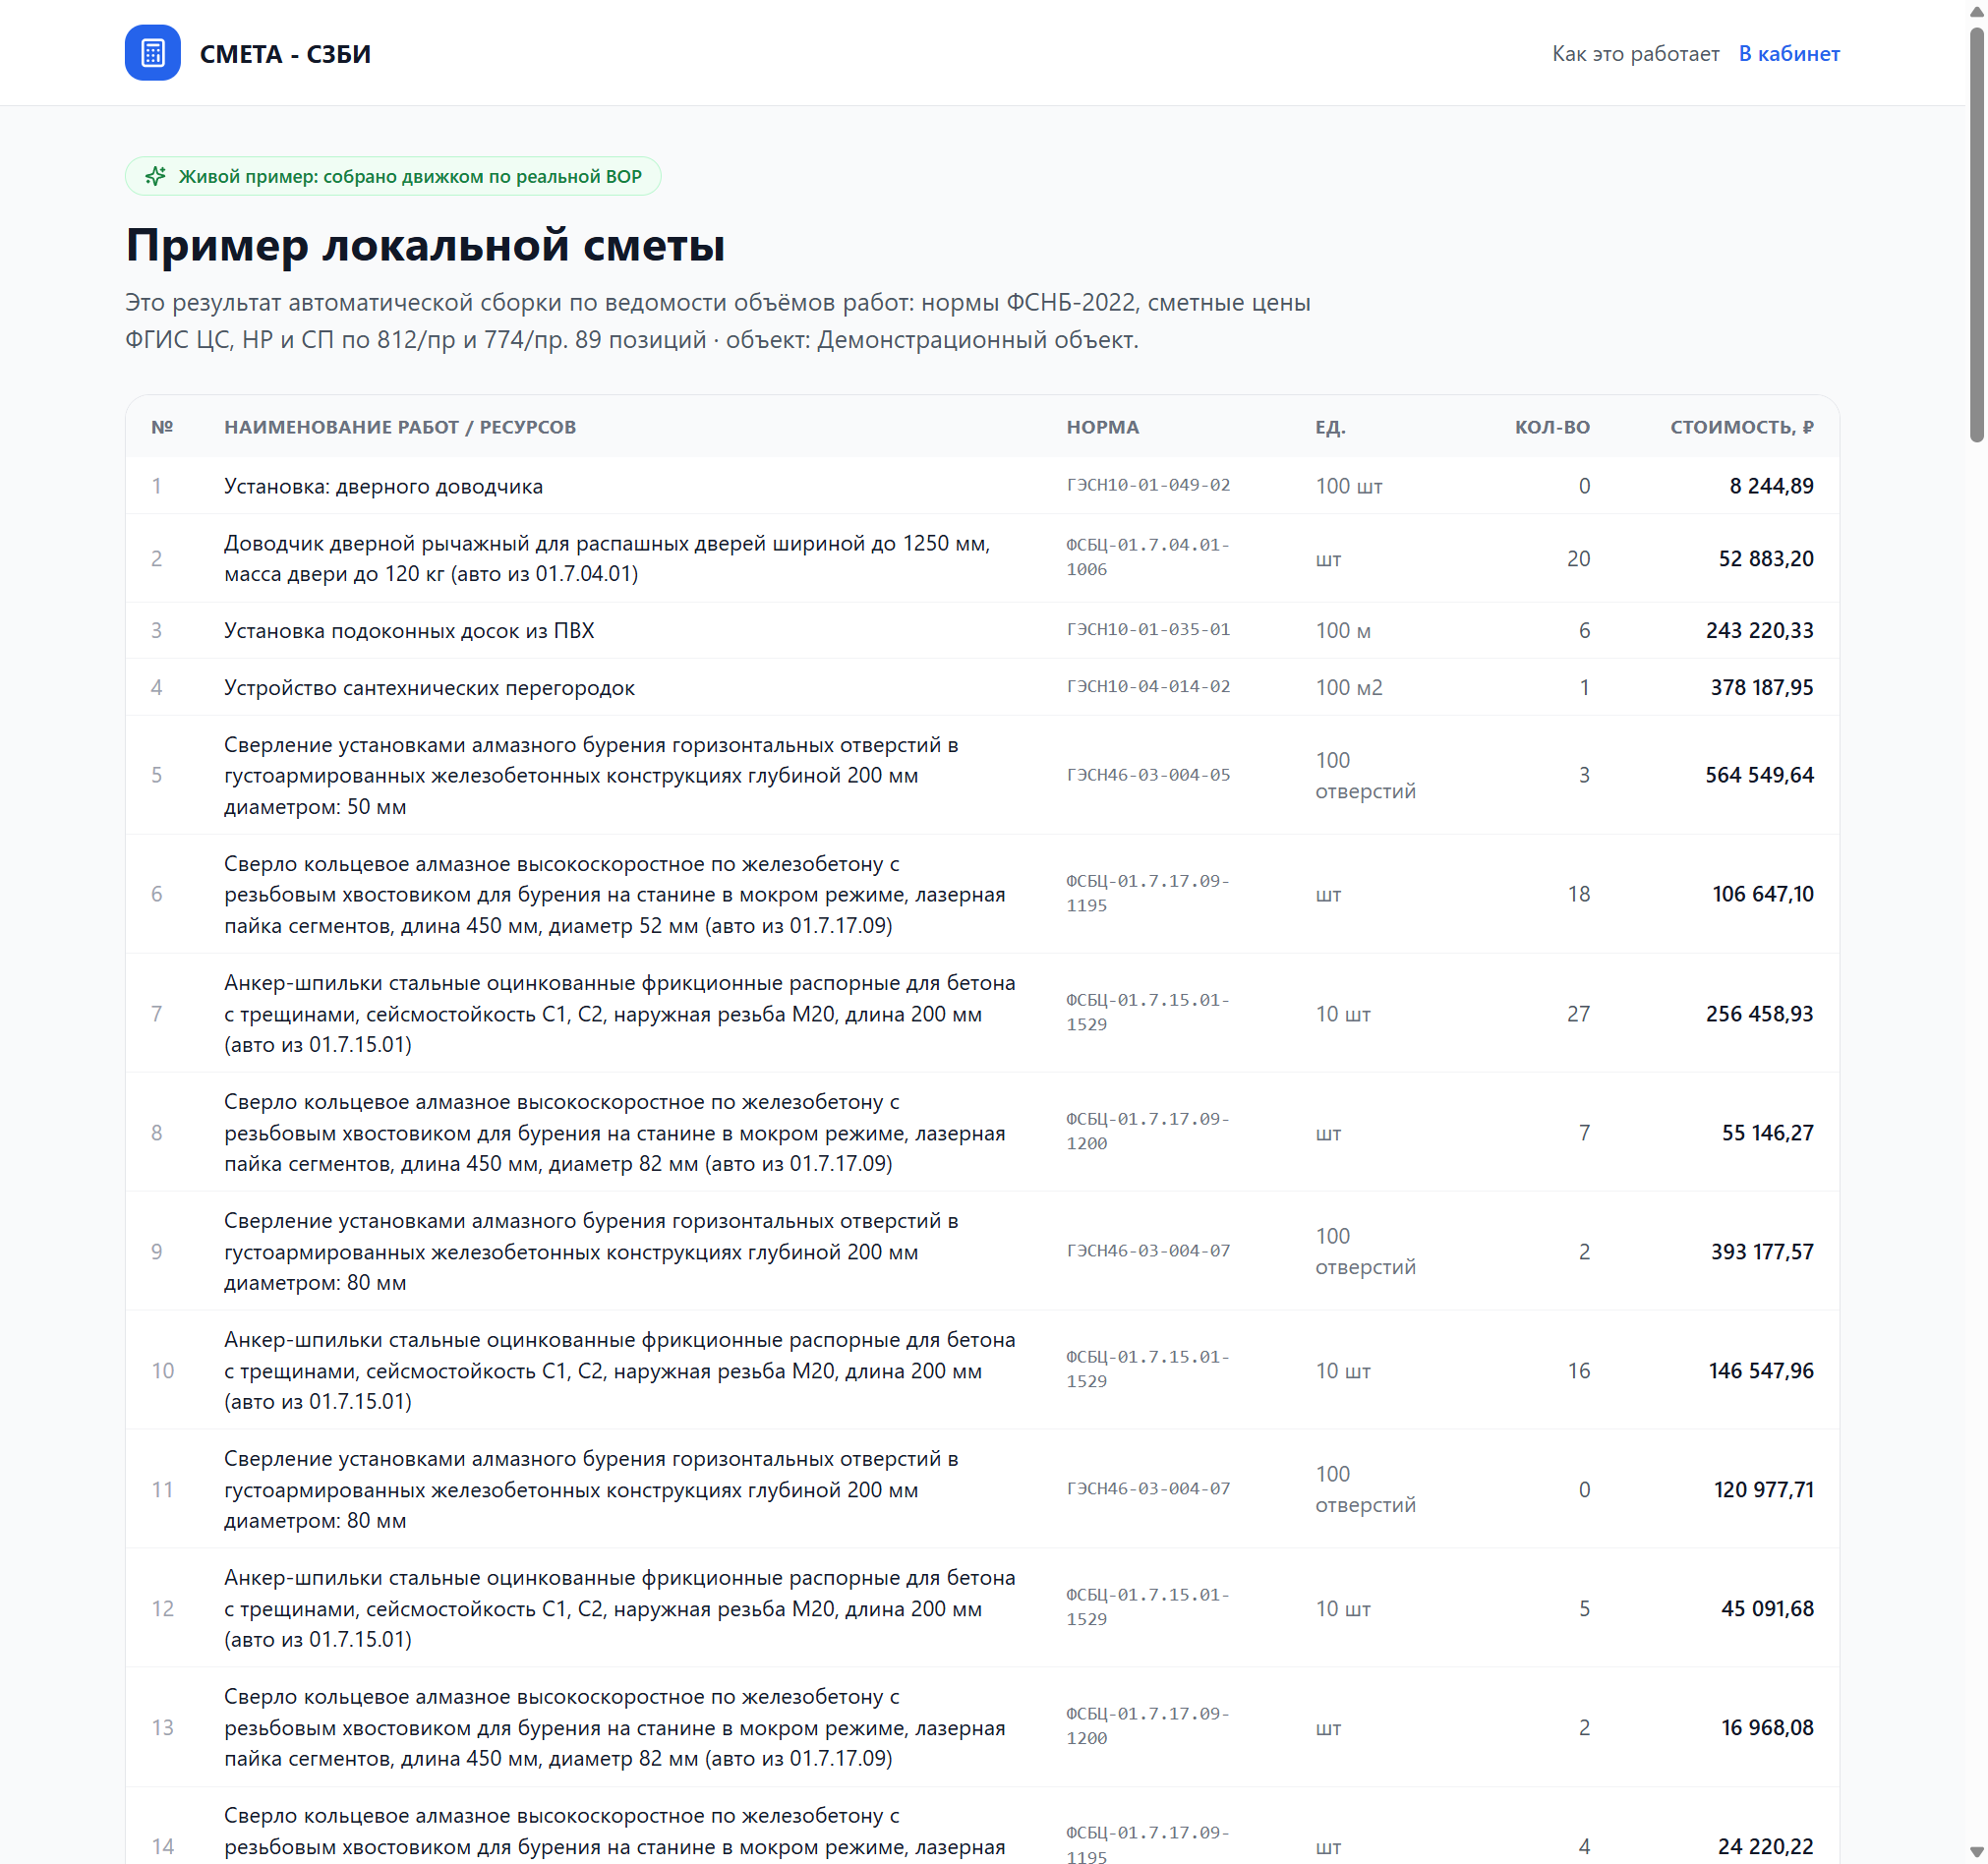Click unit cell '100 м2'

tap(1349, 688)
